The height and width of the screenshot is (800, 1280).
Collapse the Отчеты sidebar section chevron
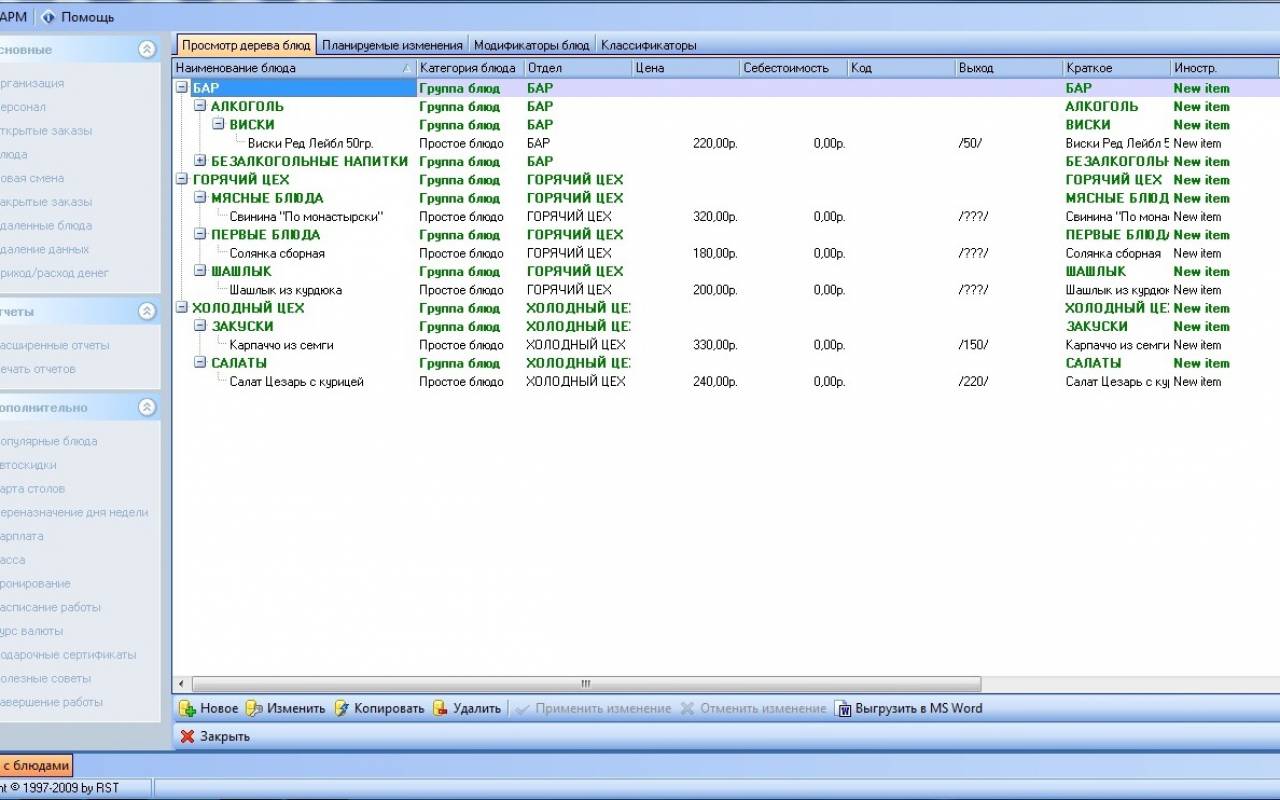coord(147,312)
